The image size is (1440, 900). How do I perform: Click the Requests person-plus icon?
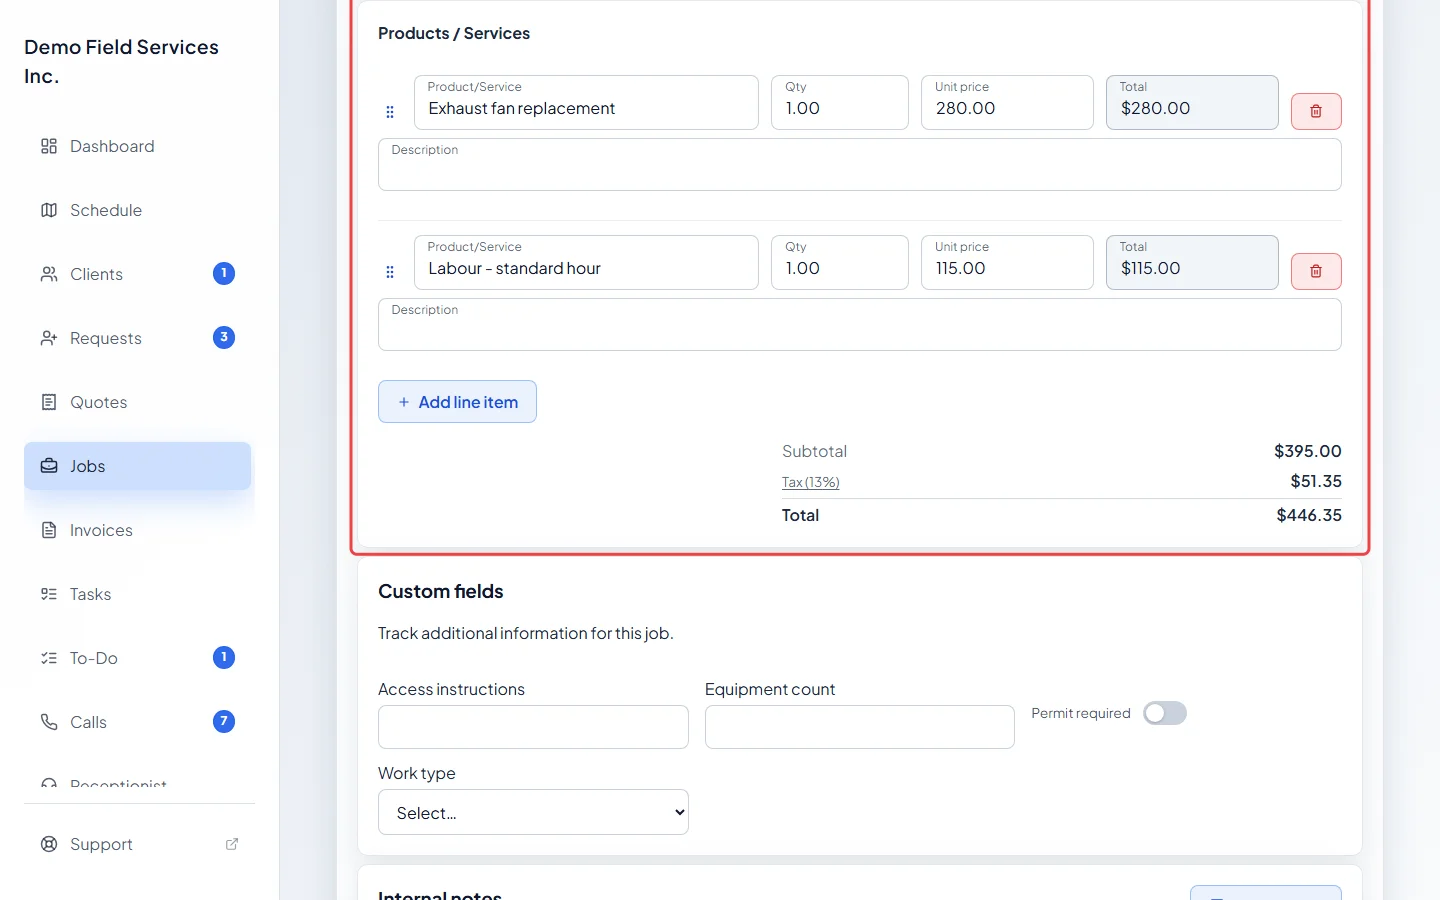[49, 338]
